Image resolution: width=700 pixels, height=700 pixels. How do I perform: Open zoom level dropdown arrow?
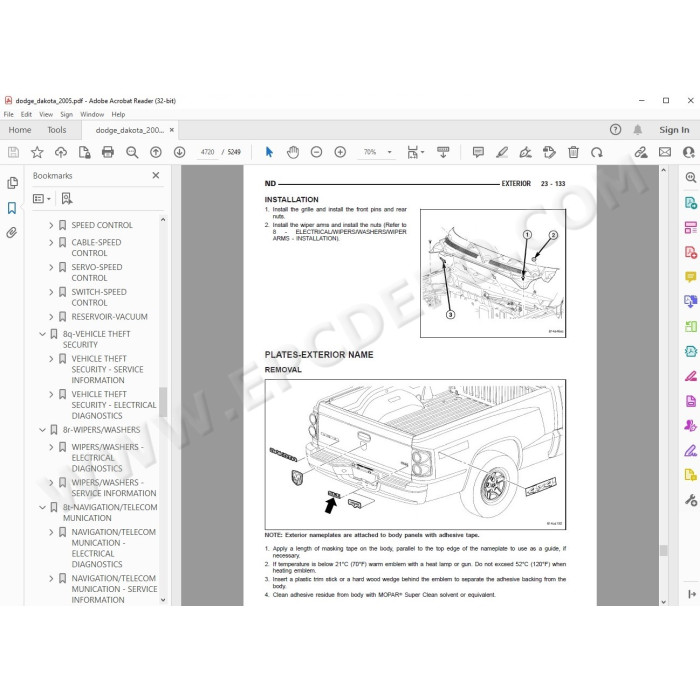[x=389, y=152]
